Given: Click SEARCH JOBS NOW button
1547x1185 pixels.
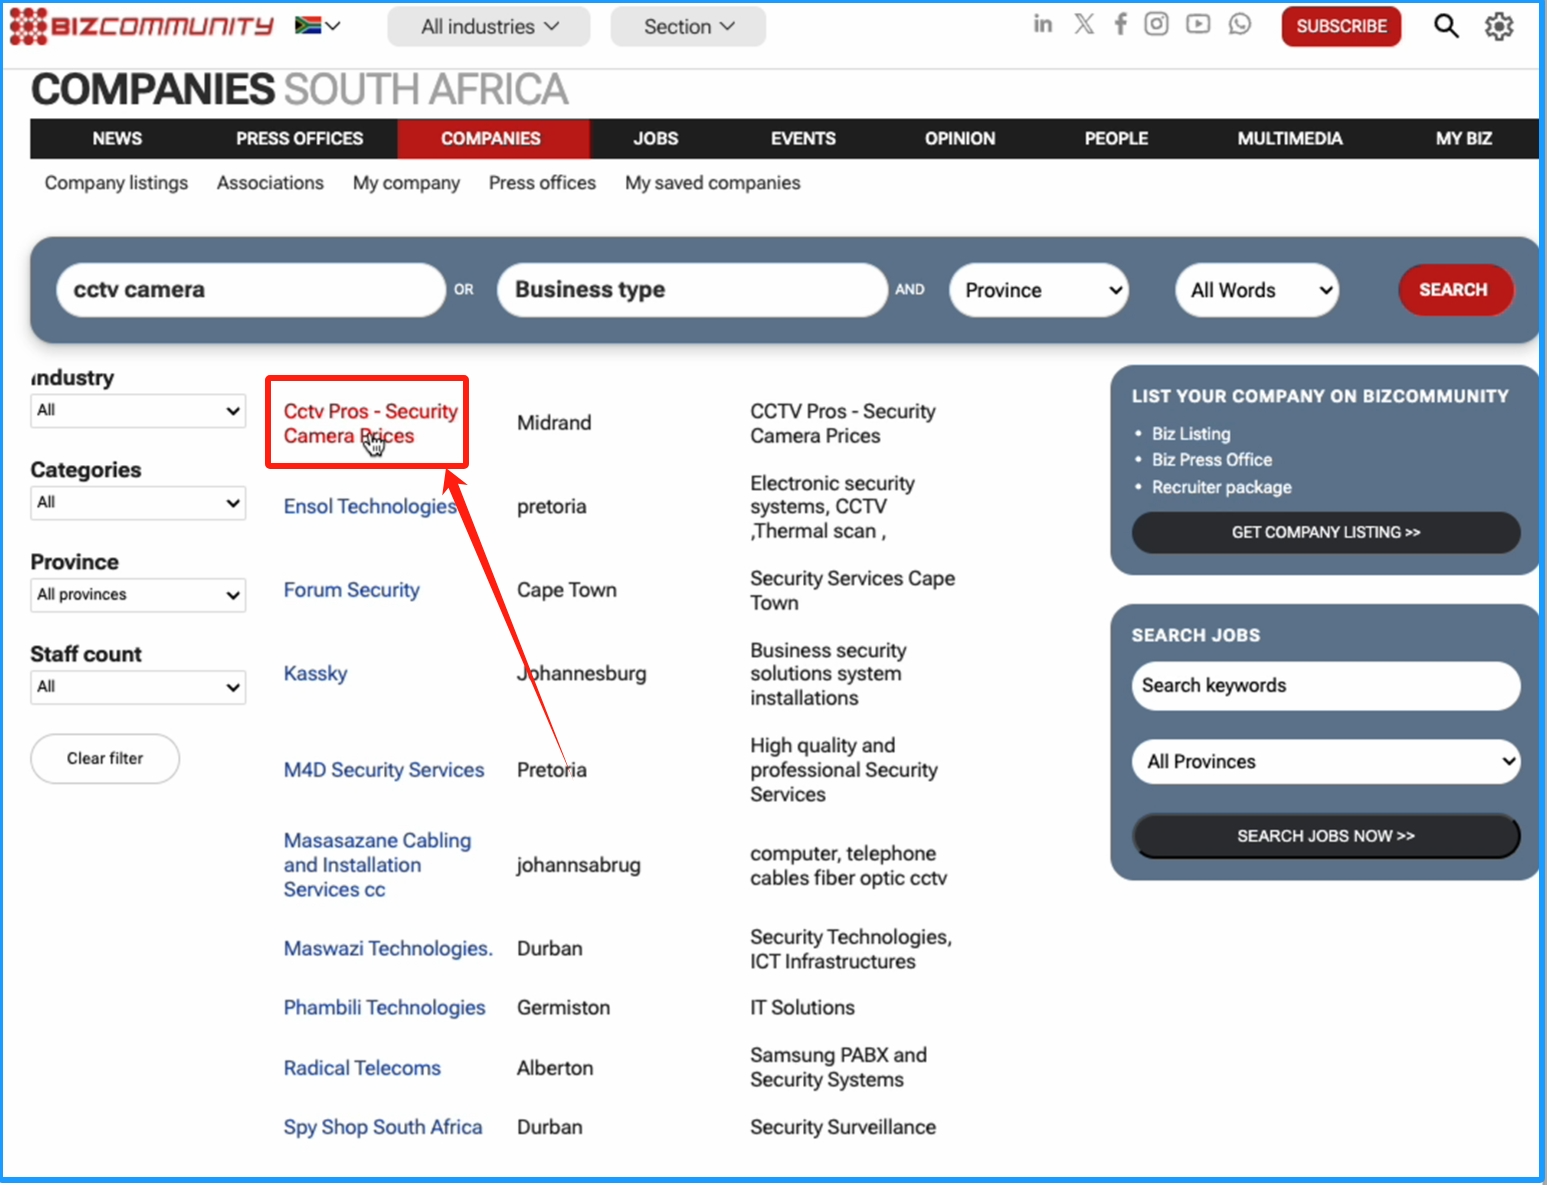Looking at the screenshot, I should (x=1326, y=836).
